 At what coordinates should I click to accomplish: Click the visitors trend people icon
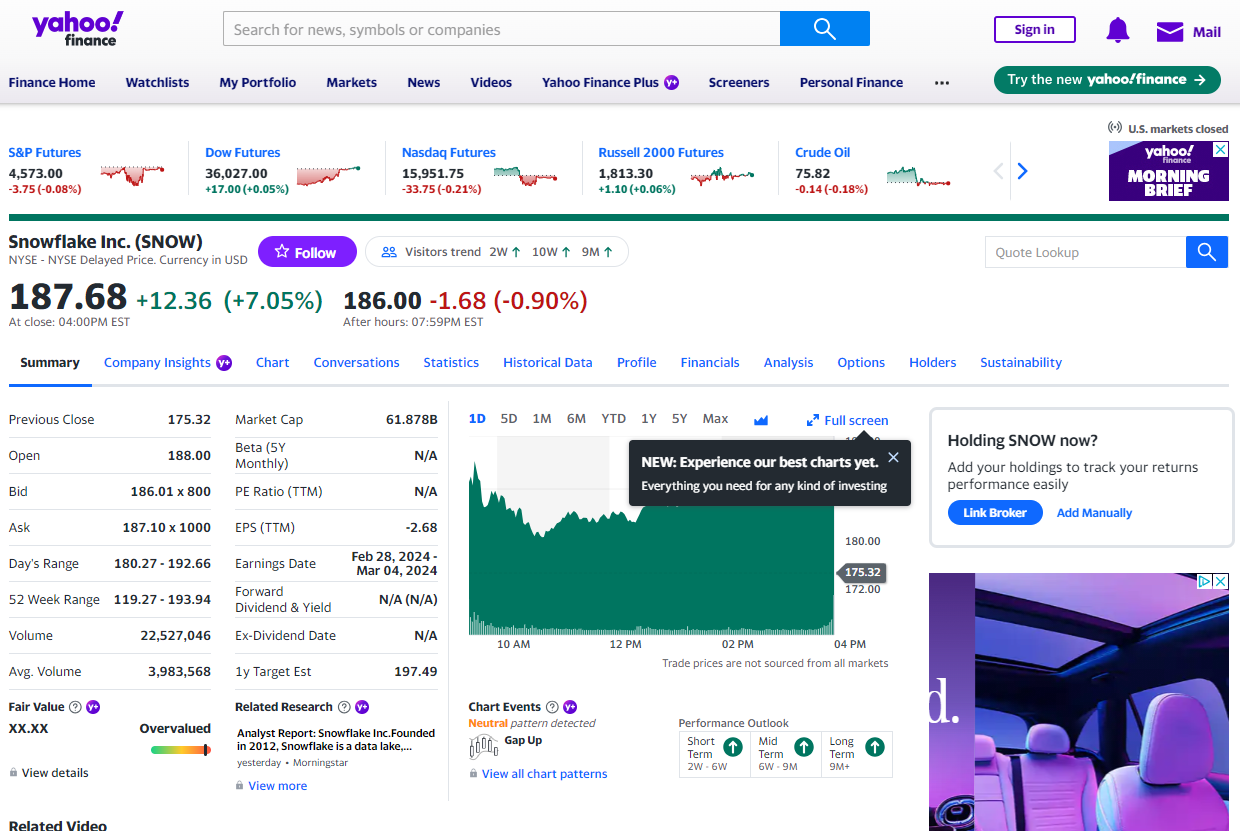click(390, 252)
